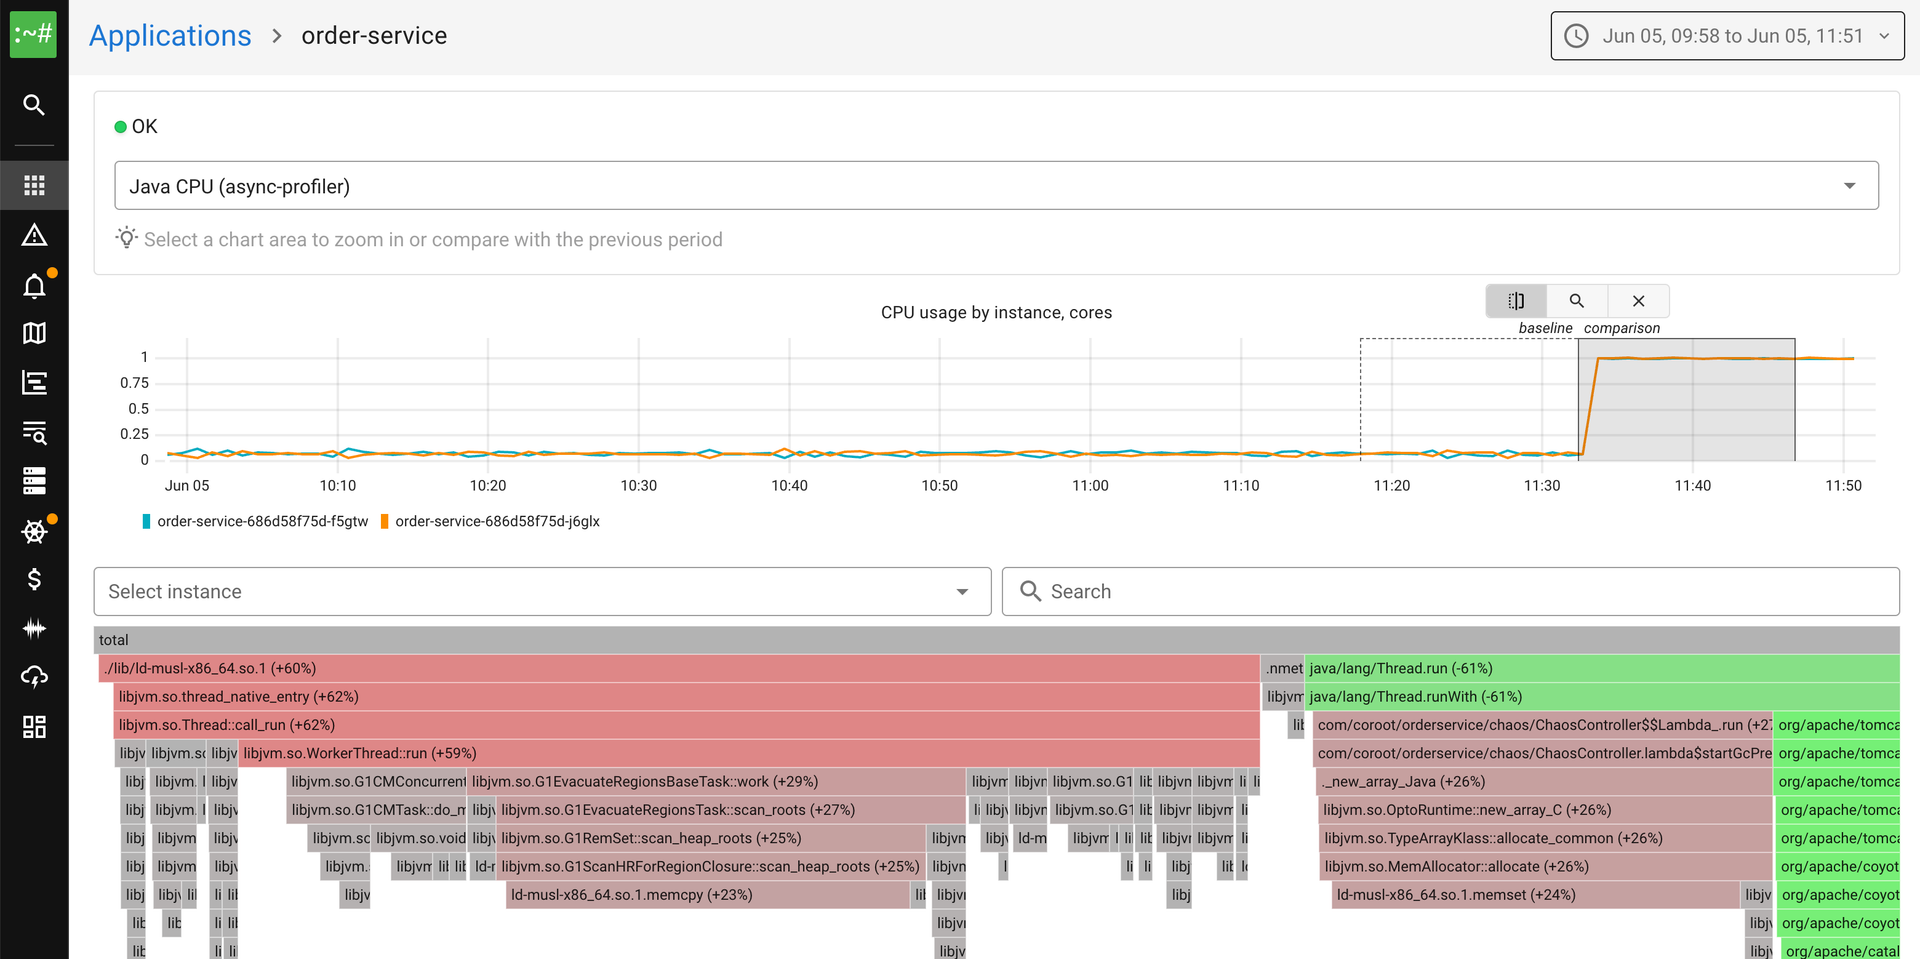The height and width of the screenshot is (959, 1920).
Task: Toggle legend order-service-686d58f75d-f5gtw
Action: [x=255, y=521]
